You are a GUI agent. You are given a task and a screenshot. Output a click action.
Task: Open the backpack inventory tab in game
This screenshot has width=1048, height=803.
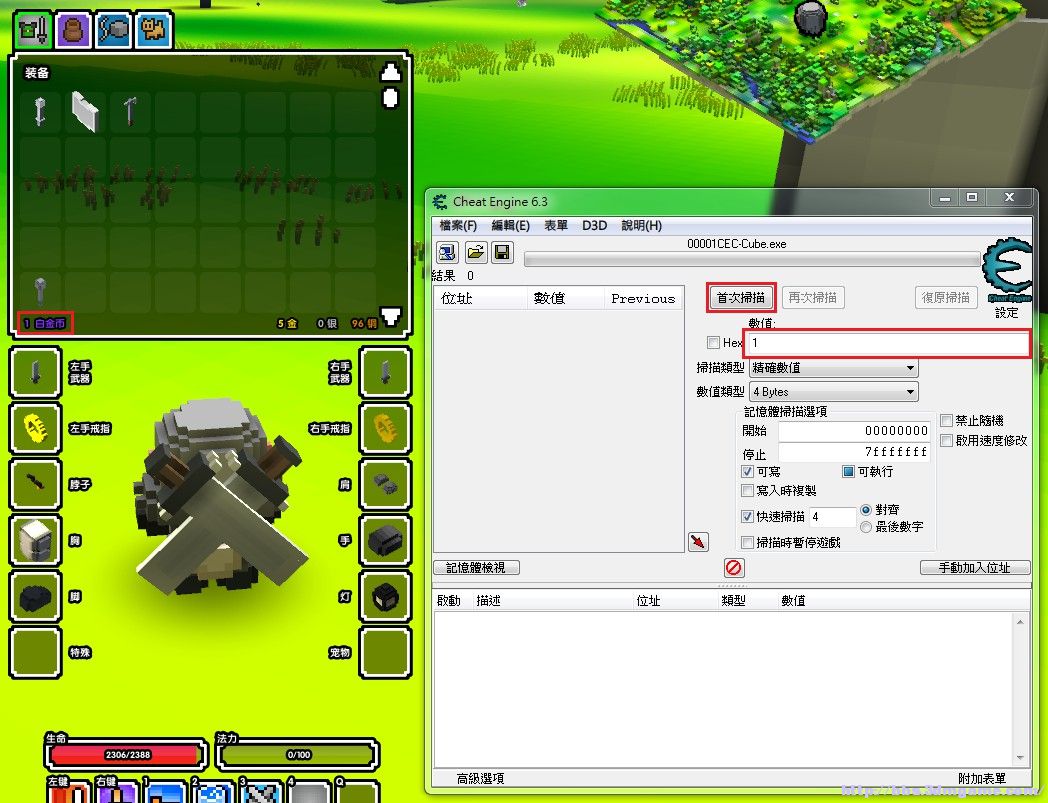point(74,29)
